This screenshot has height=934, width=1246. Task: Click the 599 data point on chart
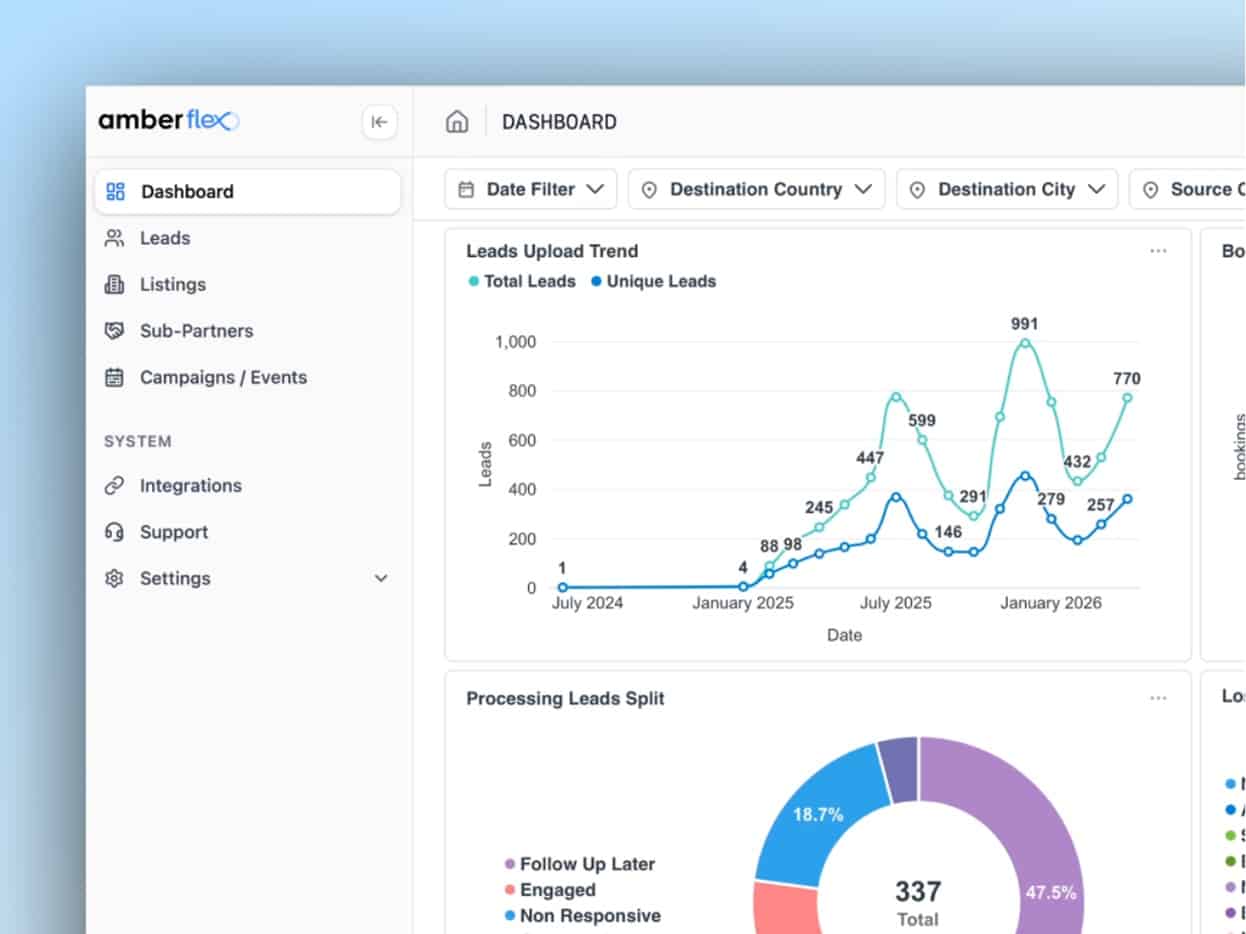click(922, 440)
